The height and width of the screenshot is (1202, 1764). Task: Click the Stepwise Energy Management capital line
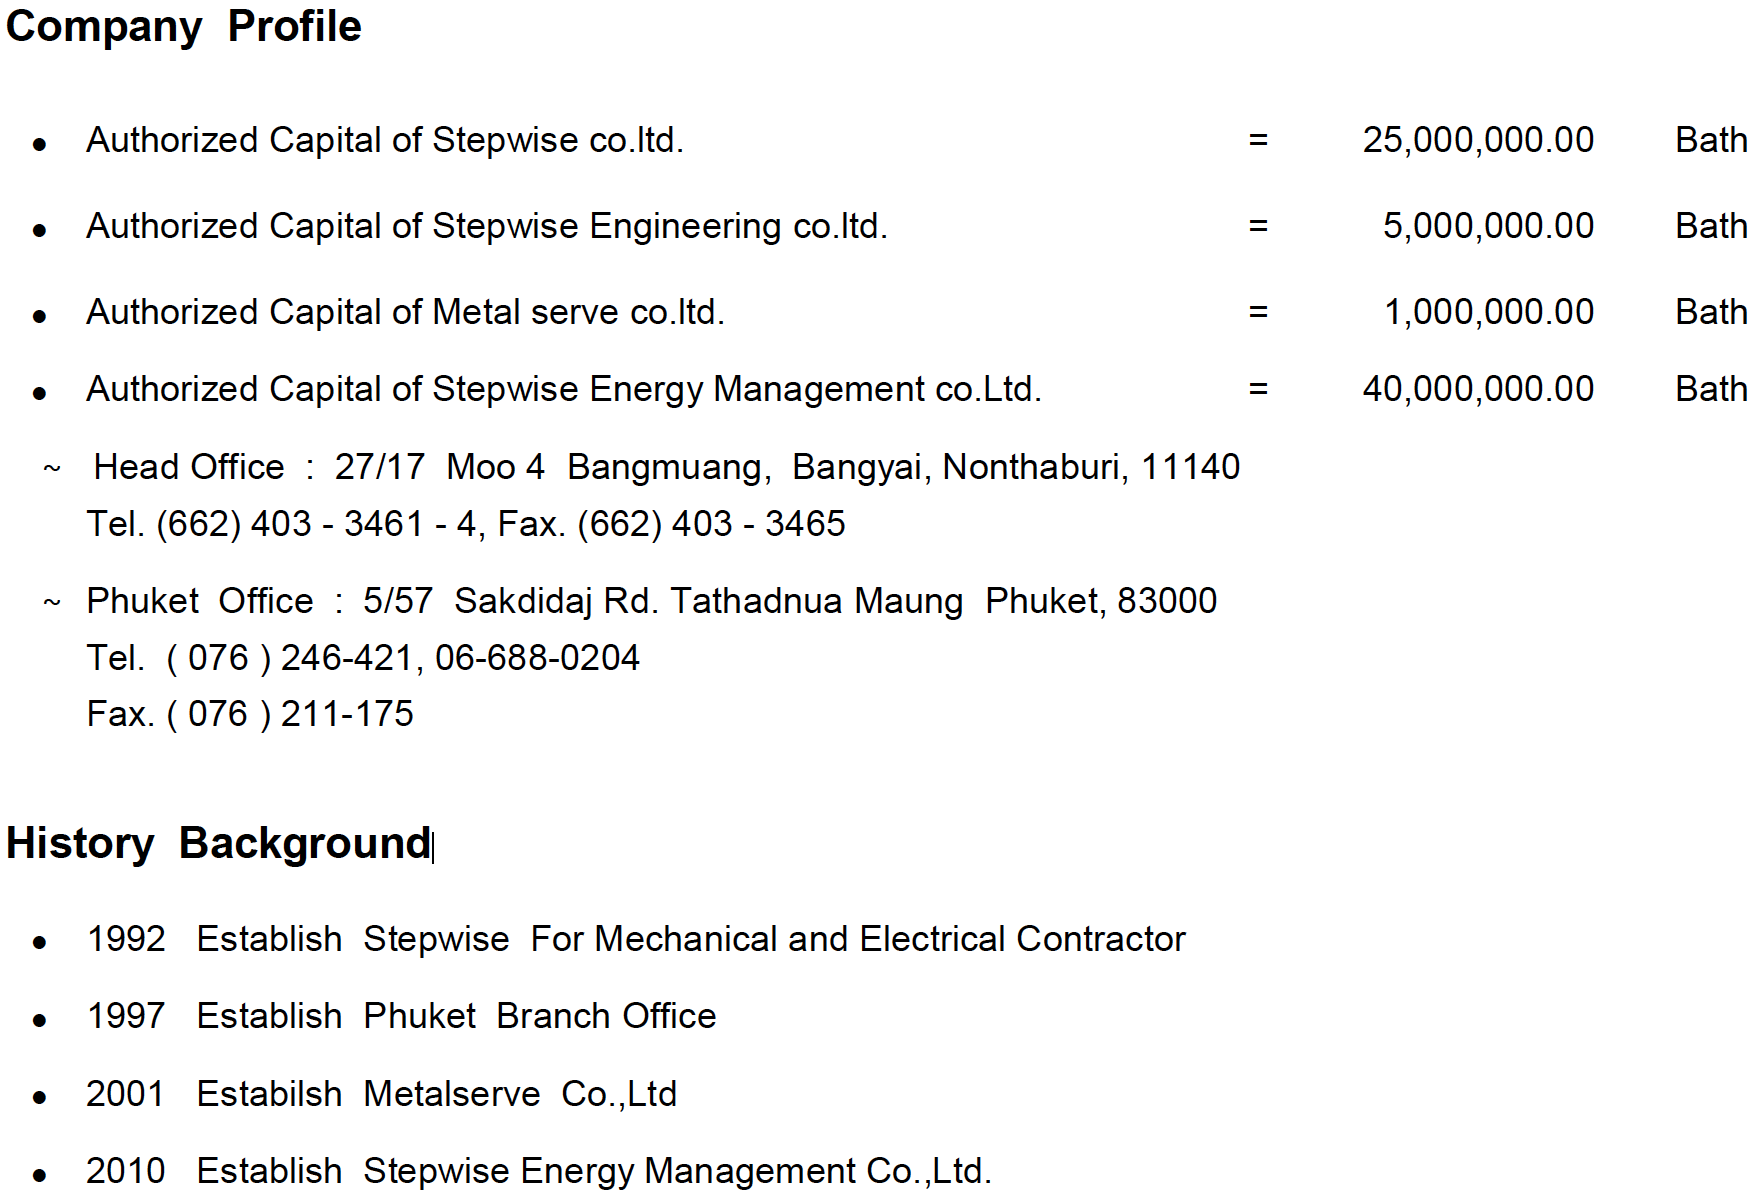pyautogui.click(x=563, y=389)
